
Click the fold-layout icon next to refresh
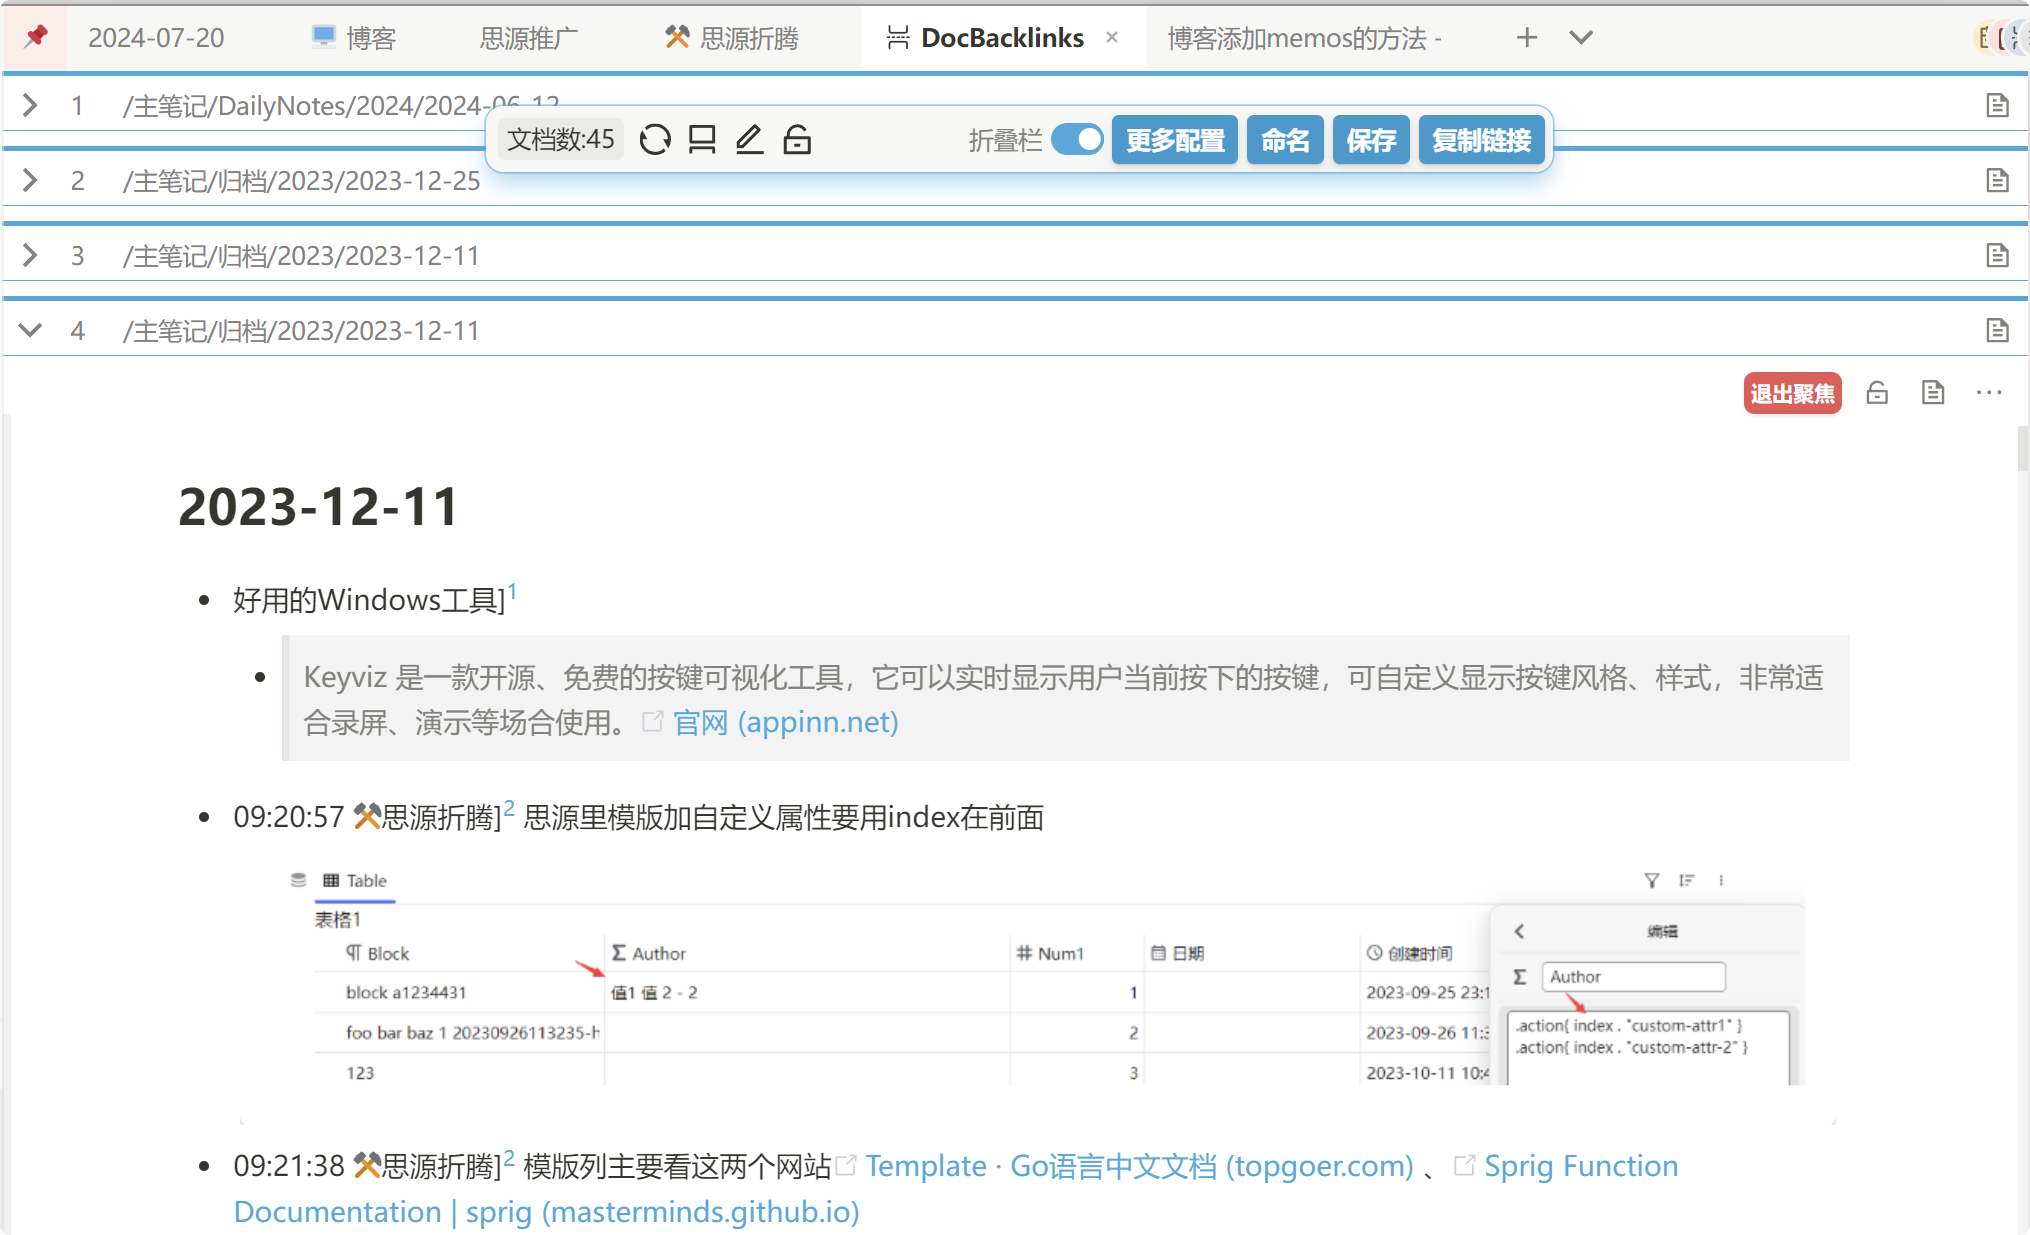pos(702,140)
